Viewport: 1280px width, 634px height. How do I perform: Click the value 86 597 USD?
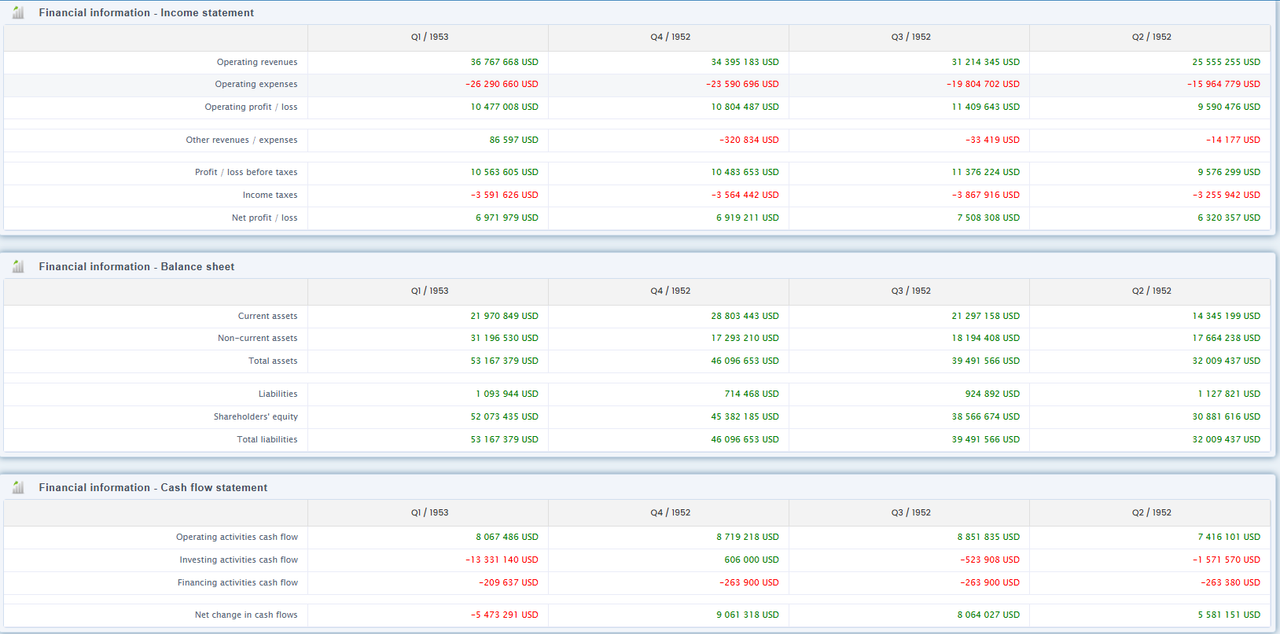click(514, 140)
